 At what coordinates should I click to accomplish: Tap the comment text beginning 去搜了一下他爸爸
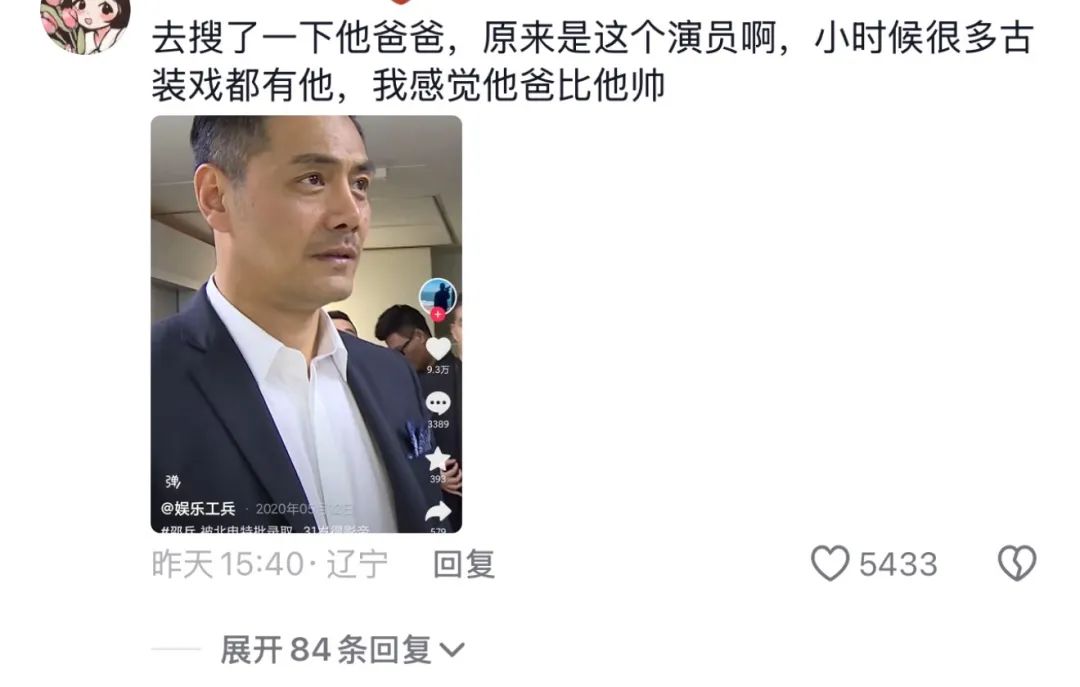(592, 61)
